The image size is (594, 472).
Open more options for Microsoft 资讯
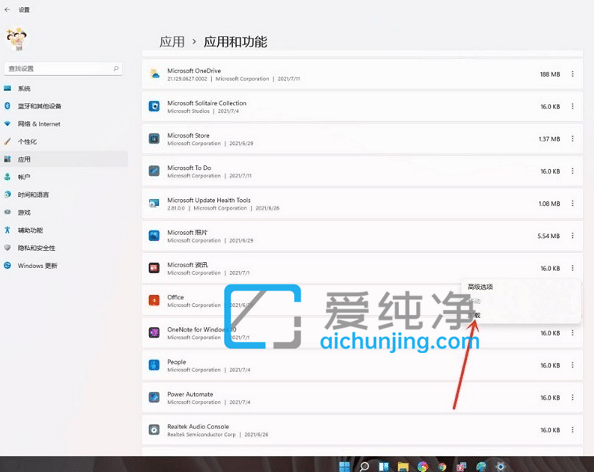point(572,268)
